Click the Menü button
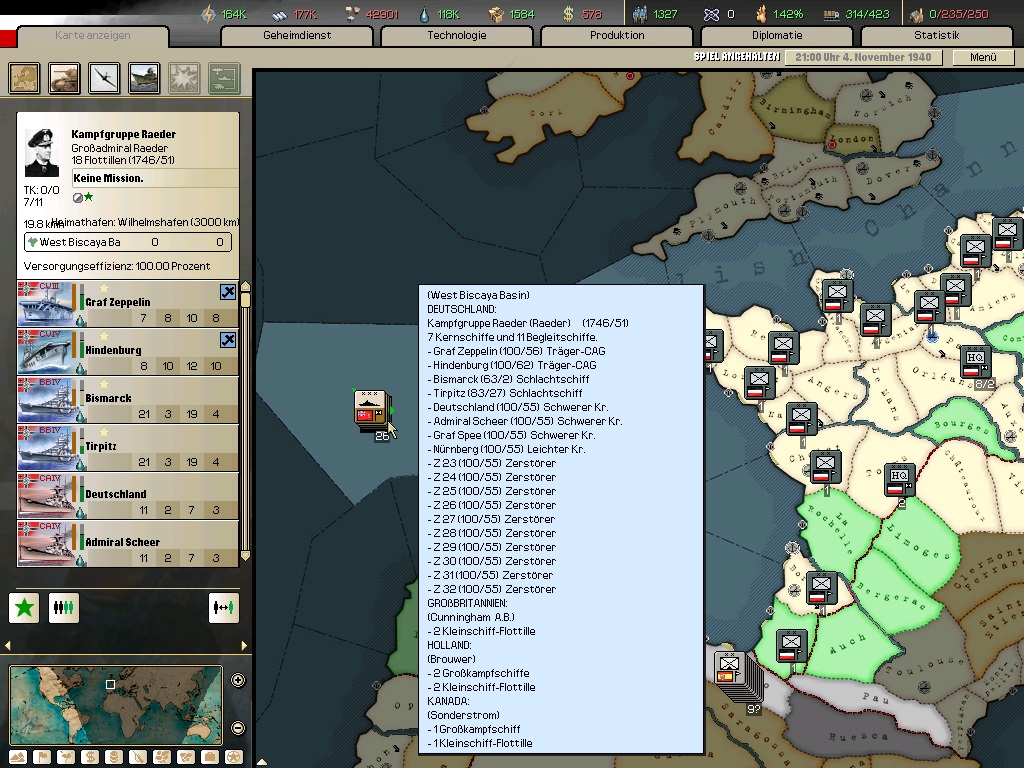Viewport: 1024px width, 768px height. 983,57
